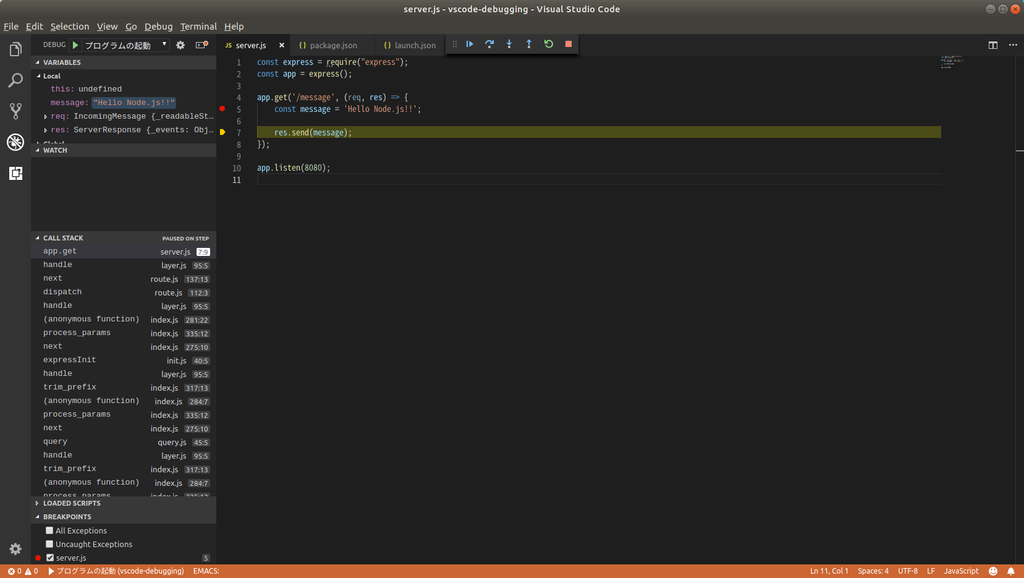Change indentation via Spaces: 4

873,571
